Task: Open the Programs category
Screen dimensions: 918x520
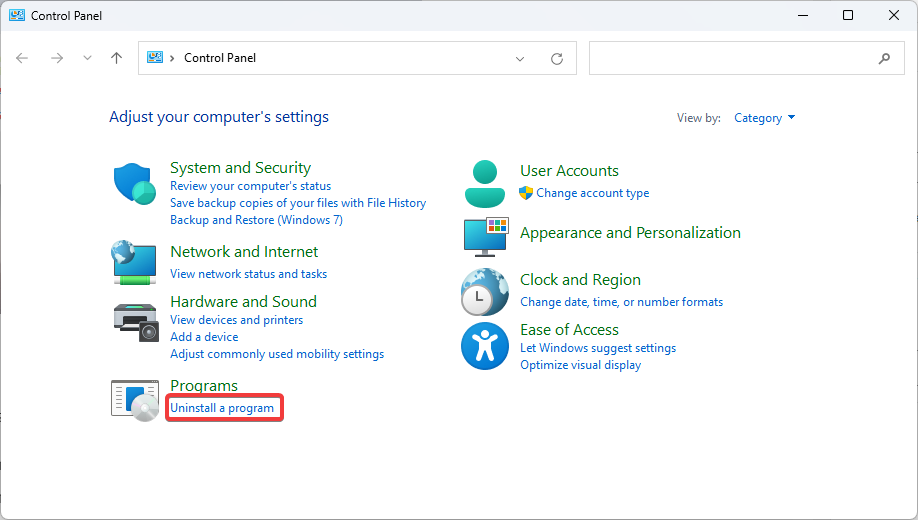Action: pos(204,385)
